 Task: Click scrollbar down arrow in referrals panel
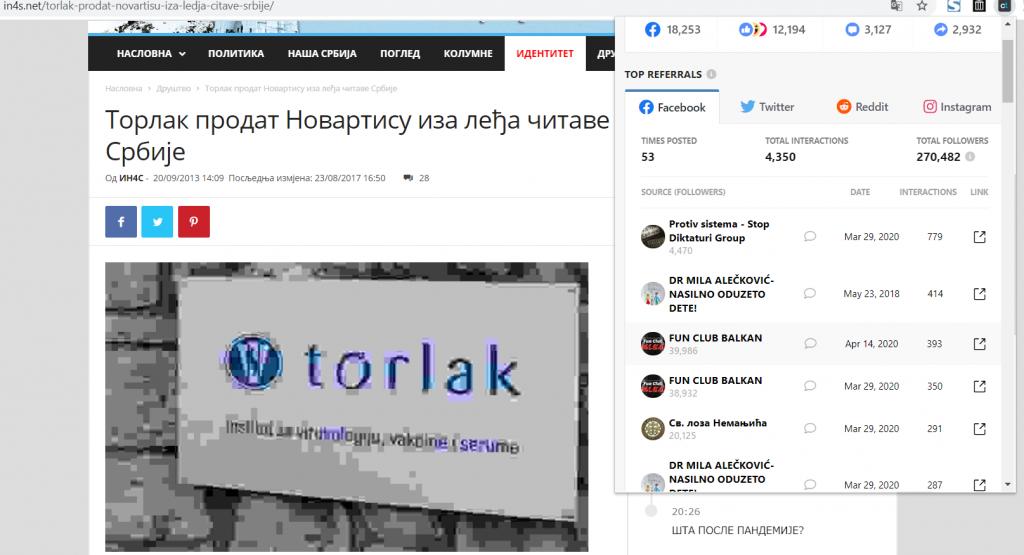coord(1008,484)
